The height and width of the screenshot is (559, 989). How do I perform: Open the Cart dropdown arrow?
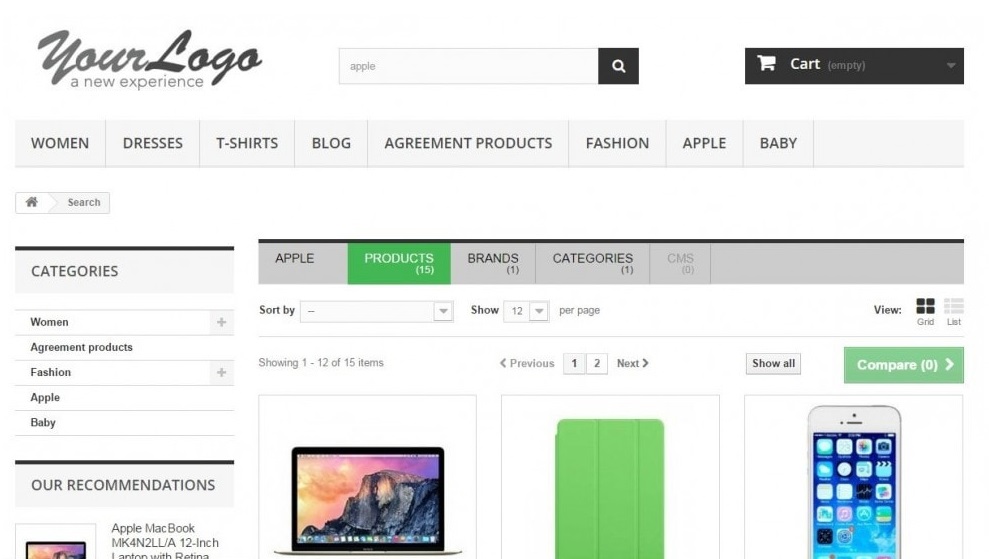click(951, 65)
